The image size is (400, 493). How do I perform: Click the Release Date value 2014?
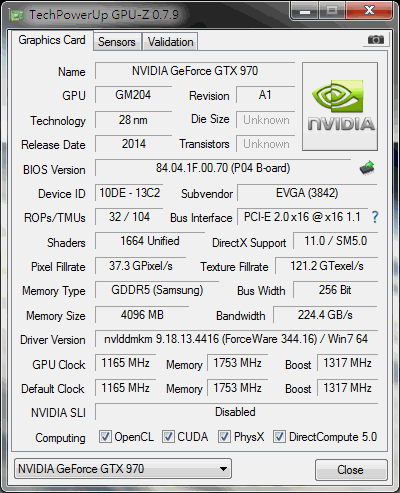click(133, 144)
